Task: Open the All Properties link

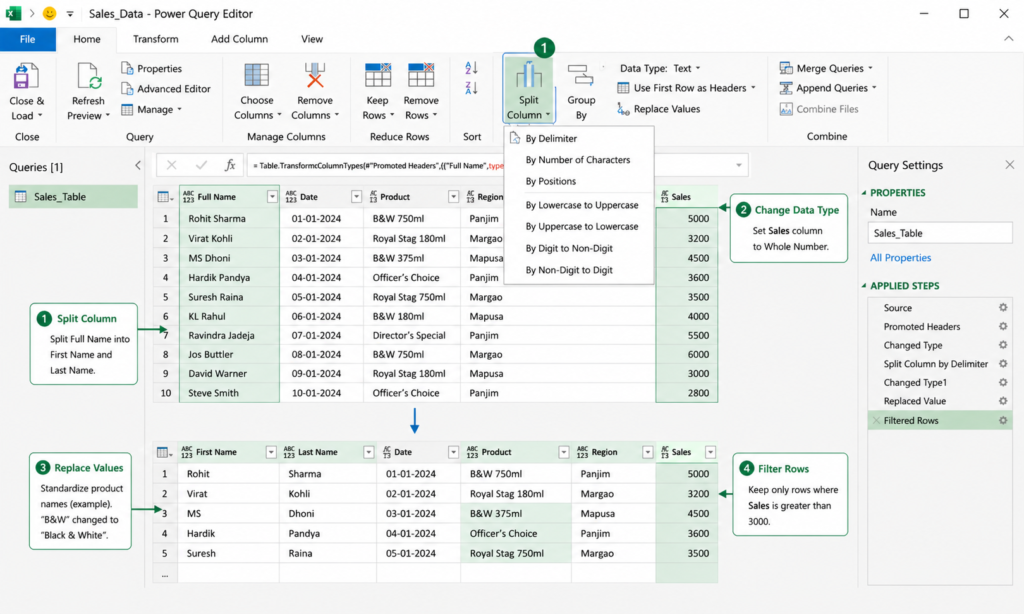Action: [x=900, y=257]
